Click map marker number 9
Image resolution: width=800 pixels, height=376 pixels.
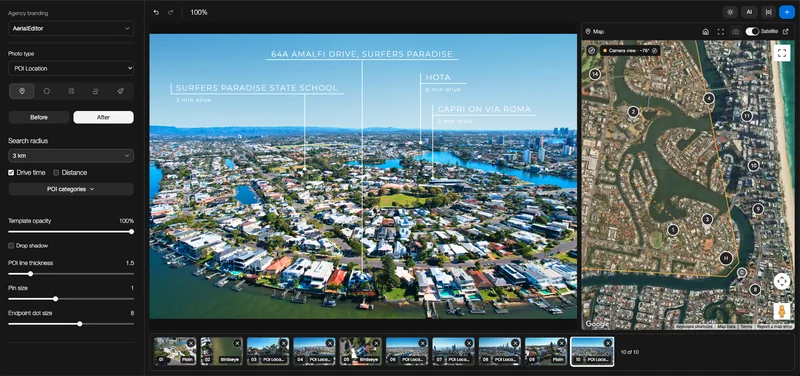[758, 209]
